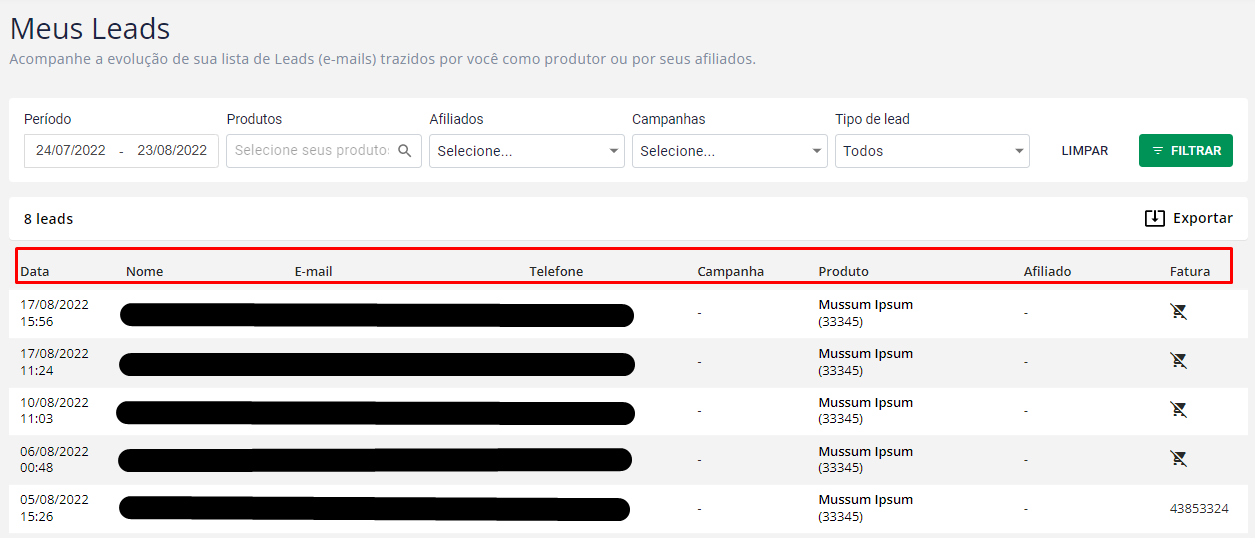
Task: Click the search magnifier in Produtos field
Action: [405, 151]
